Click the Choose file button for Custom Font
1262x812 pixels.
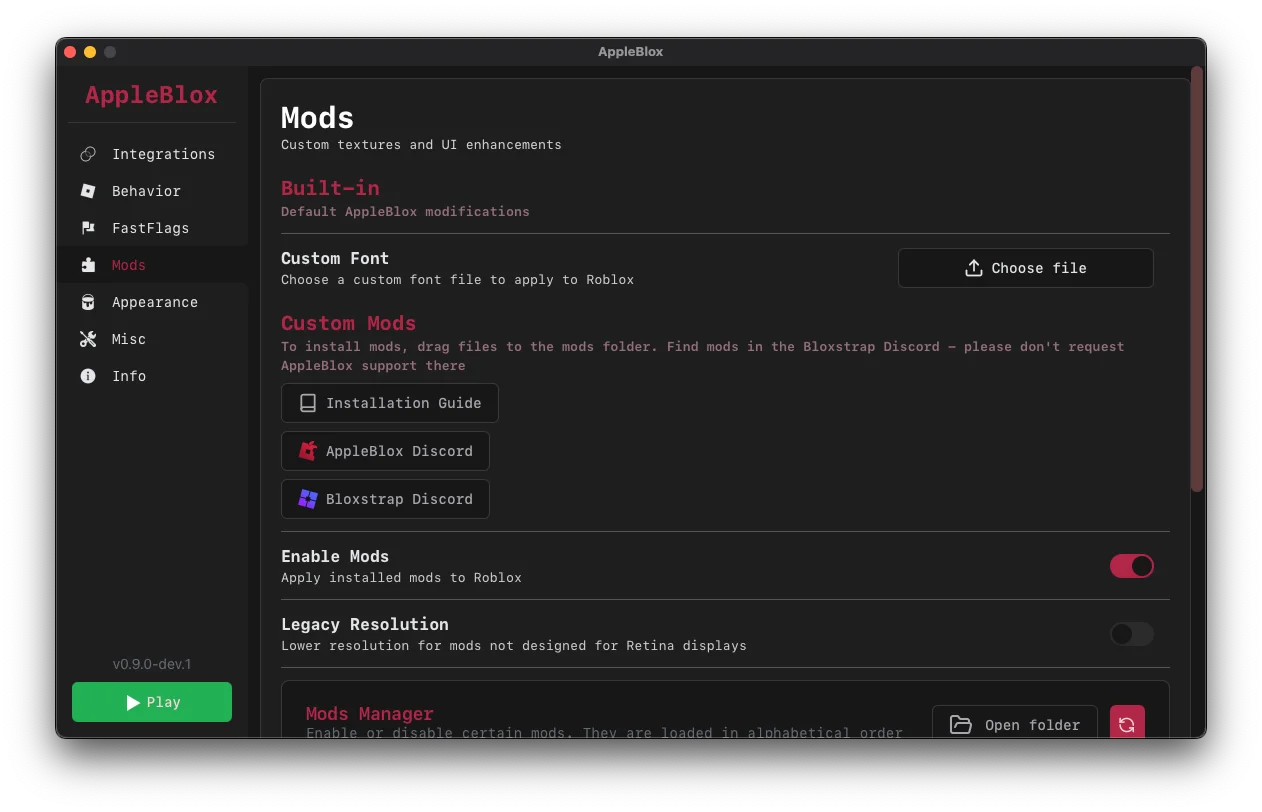[1025, 267]
